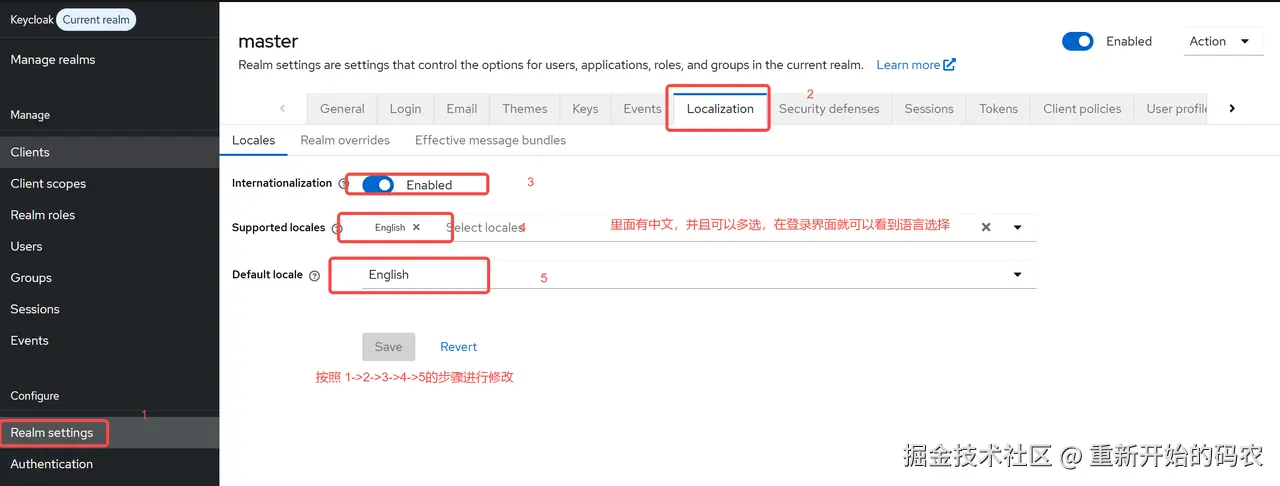1280x486 pixels.
Task: Click the Current realm badge
Action: tap(96, 20)
